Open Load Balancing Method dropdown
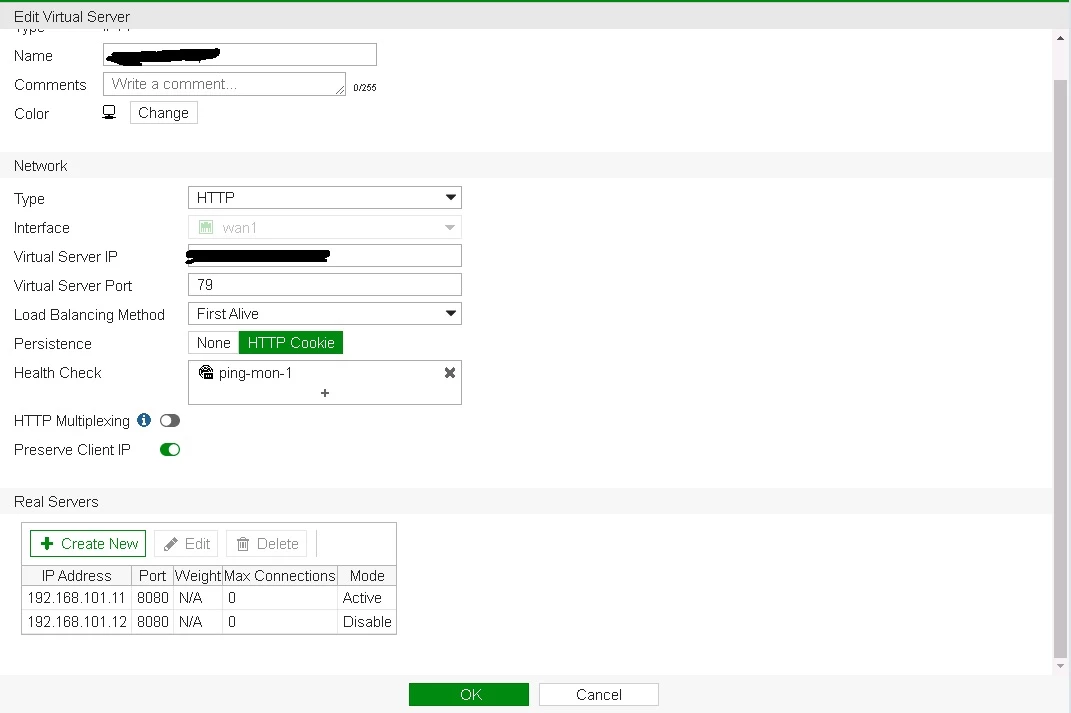Viewport: 1071px width, 713px height. (325, 313)
